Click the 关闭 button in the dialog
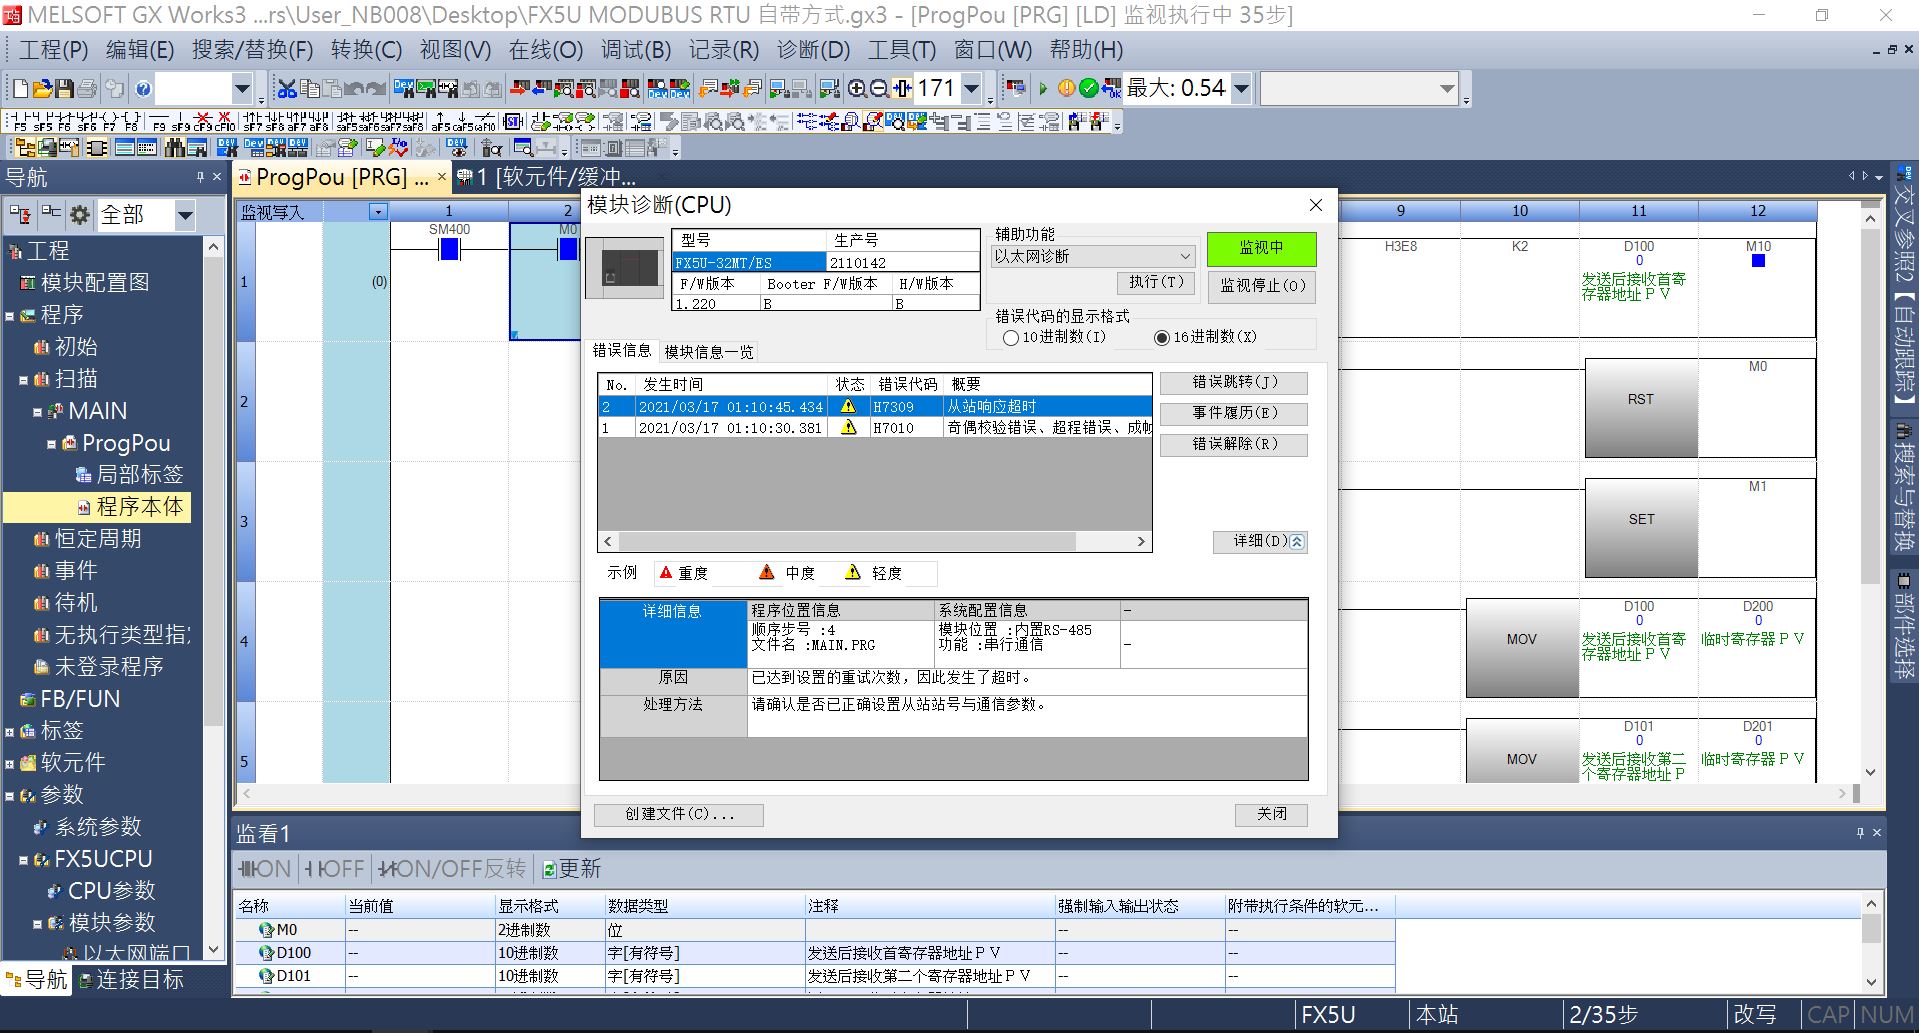Screen dimensions: 1919x1033 click(x=1271, y=814)
